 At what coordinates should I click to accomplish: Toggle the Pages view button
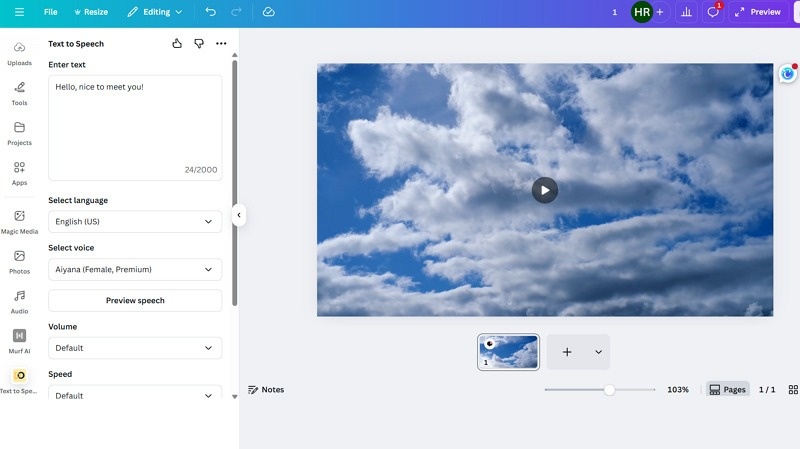pos(728,389)
